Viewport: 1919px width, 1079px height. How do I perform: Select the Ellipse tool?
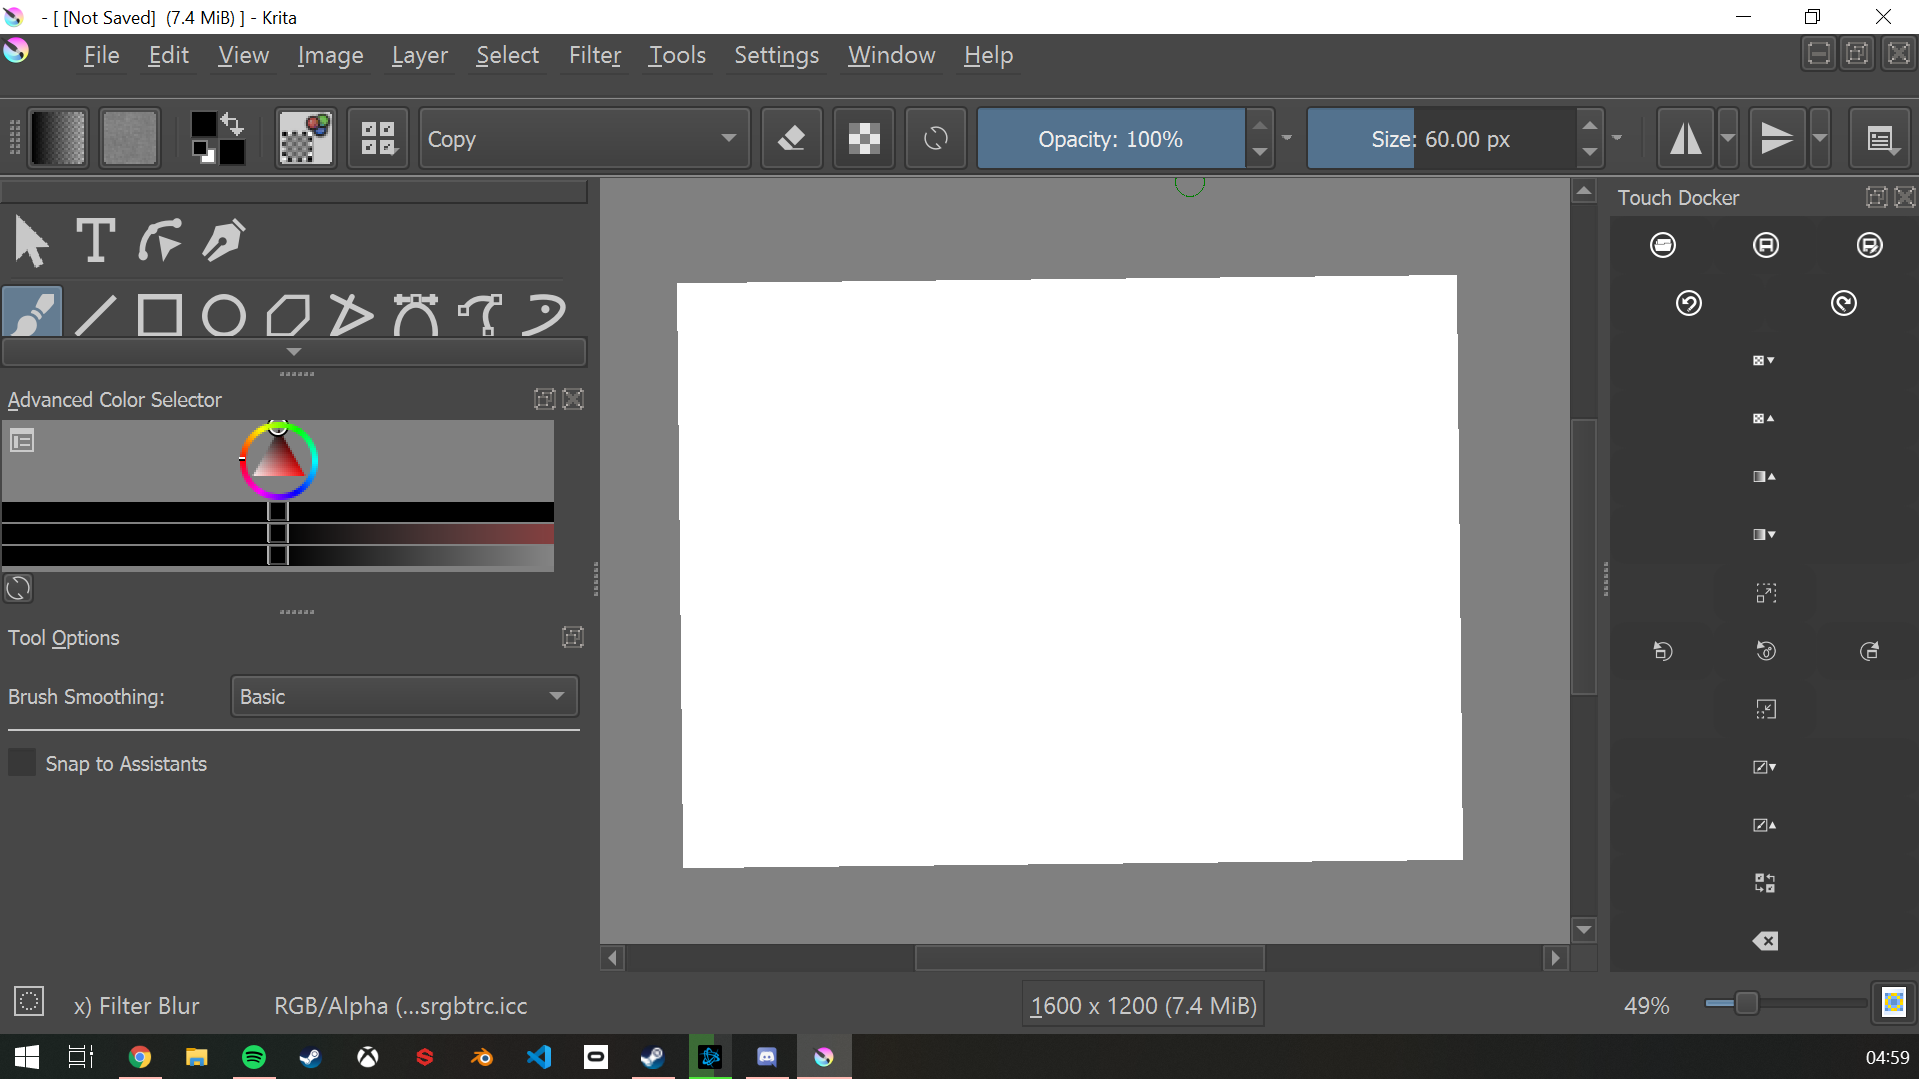click(x=223, y=314)
